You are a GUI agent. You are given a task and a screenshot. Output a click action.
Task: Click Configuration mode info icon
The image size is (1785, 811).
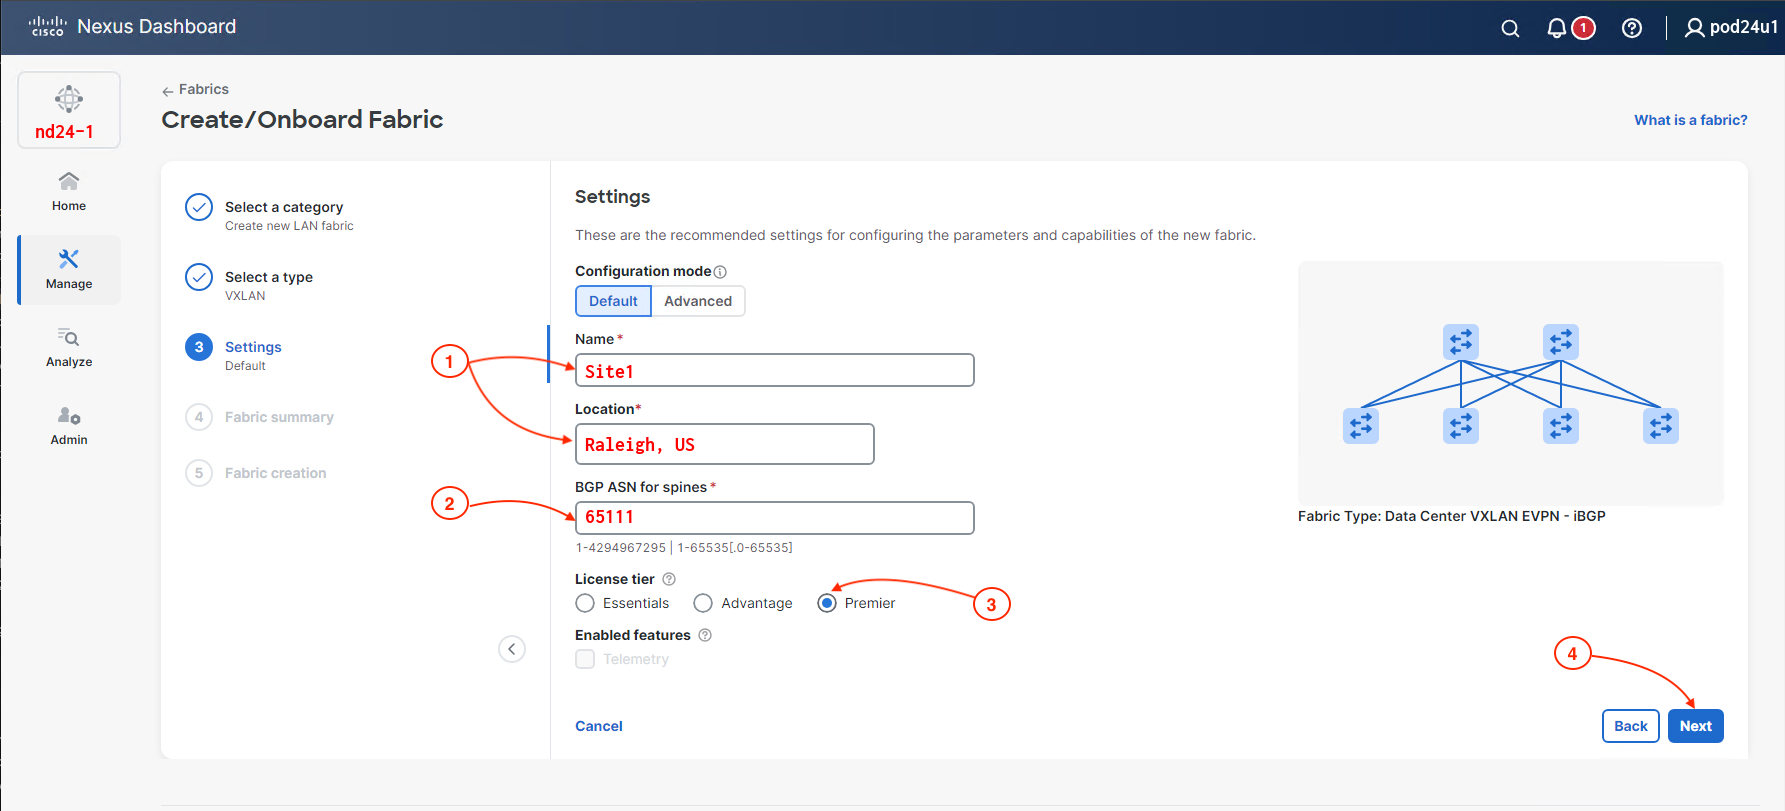(x=720, y=272)
